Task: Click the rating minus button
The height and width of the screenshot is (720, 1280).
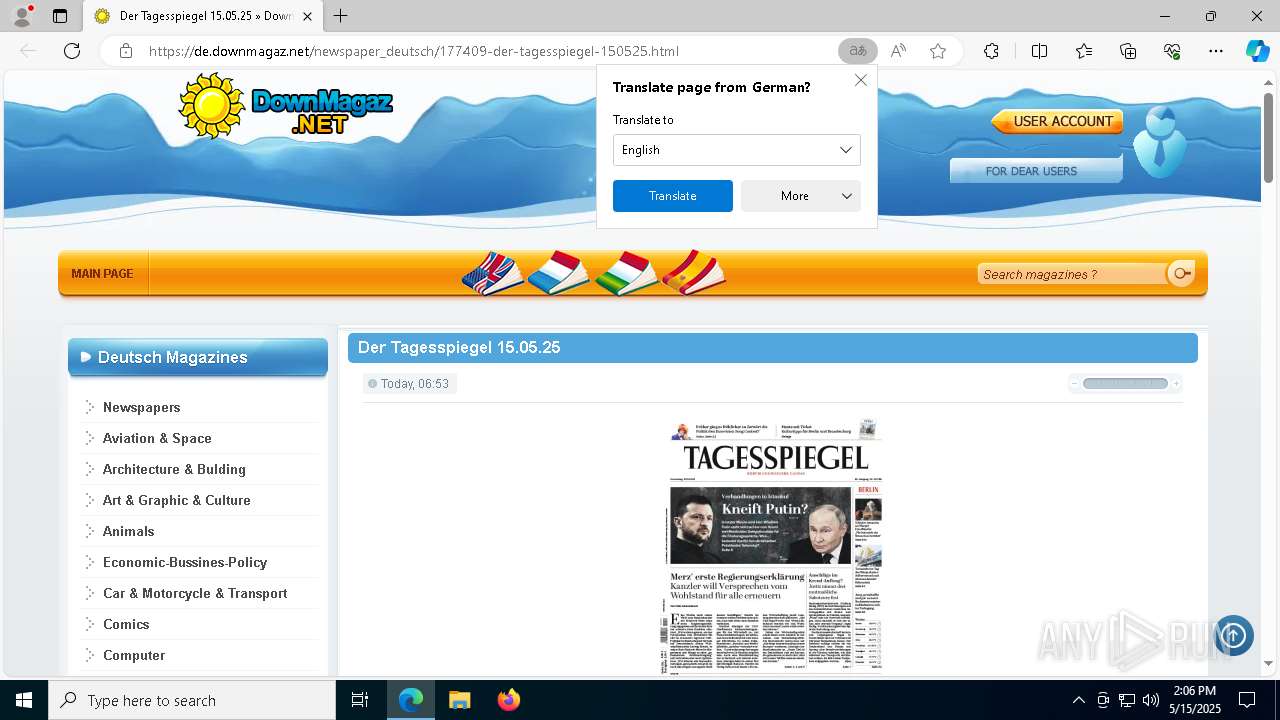Action: pyautogui.click(x=1075, y=383)
